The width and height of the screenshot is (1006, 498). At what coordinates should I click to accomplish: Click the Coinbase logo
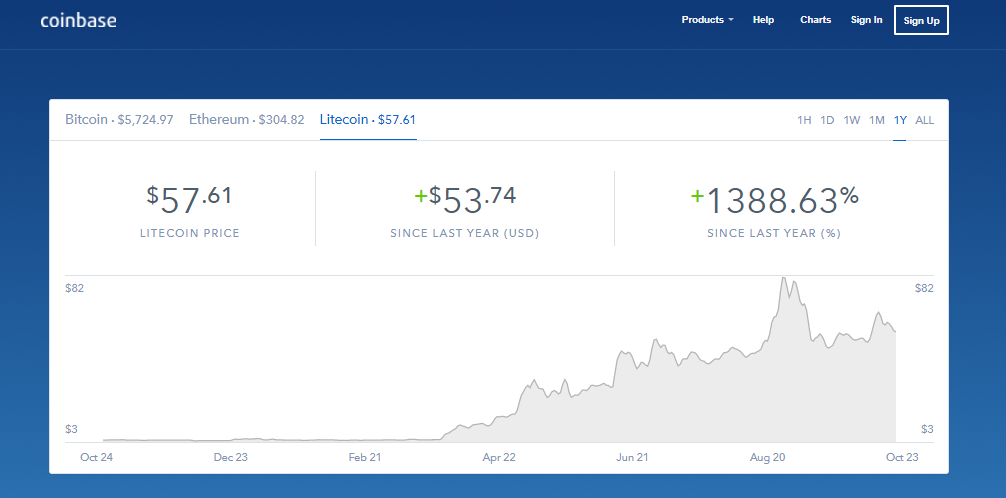[78, 20]
